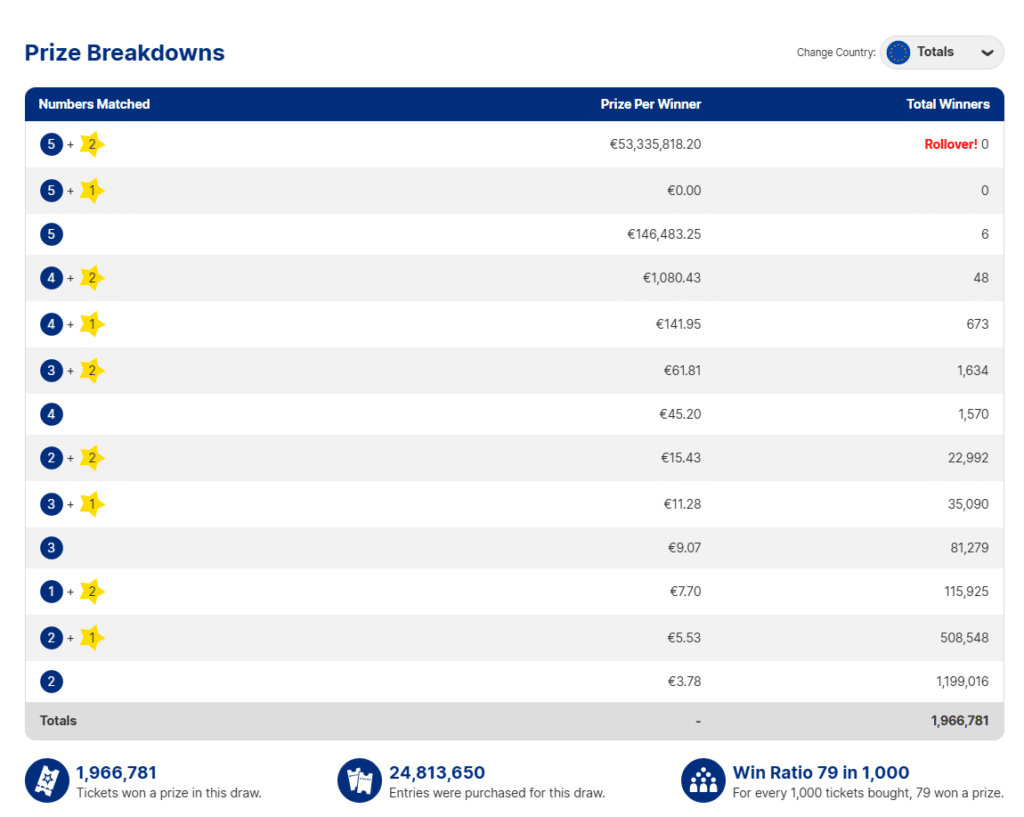The height and width of the screenshot is (817, 1024).
Task: Click the 3 ball in €61.81 row
Action: point(52,371)
